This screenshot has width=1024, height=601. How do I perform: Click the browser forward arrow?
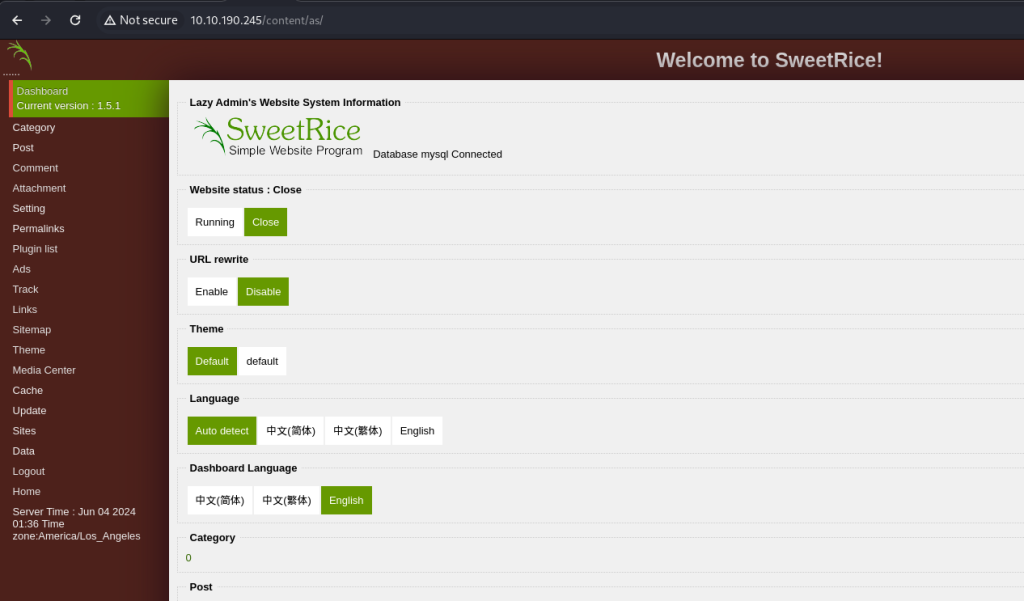coord(46,20)
